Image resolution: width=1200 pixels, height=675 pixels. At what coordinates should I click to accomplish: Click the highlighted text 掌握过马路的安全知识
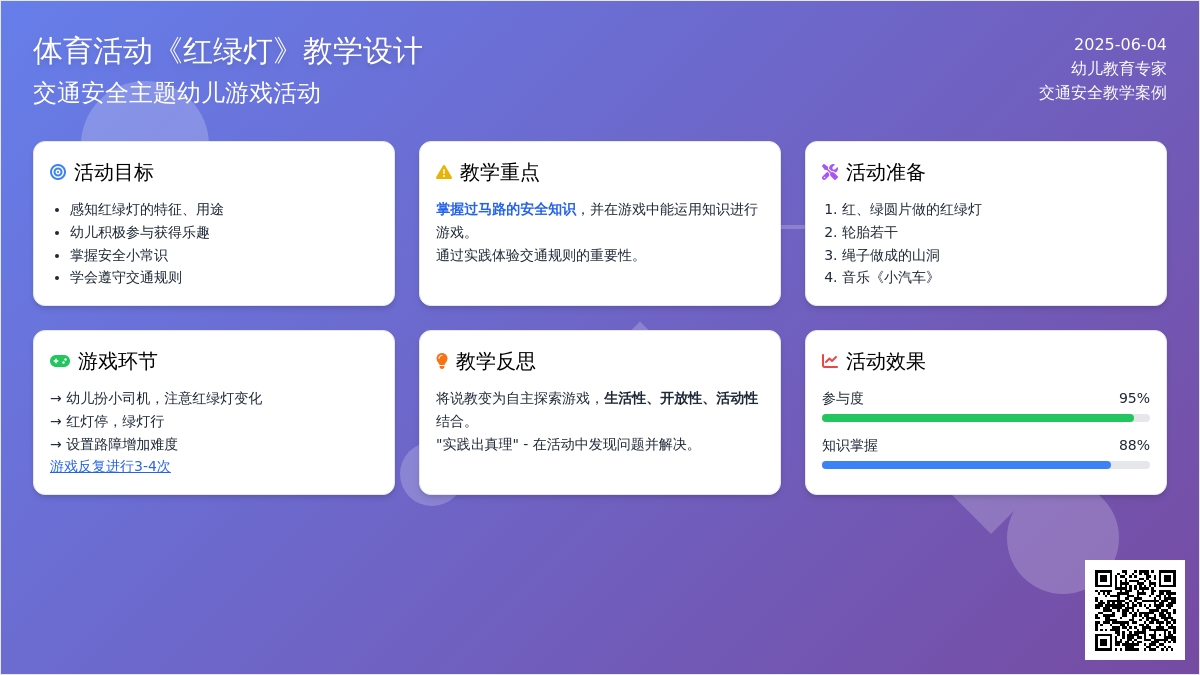point(506,209)
